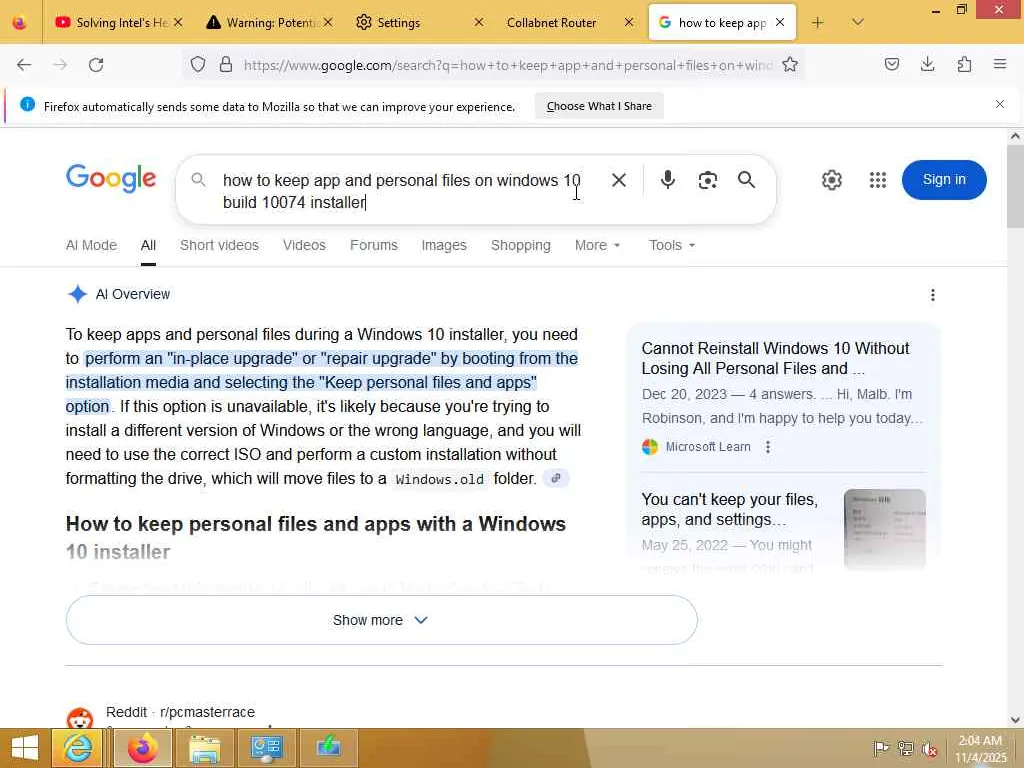Expand AI Overview with Show more
This screenshot has width=1024, height=768.
381,620
